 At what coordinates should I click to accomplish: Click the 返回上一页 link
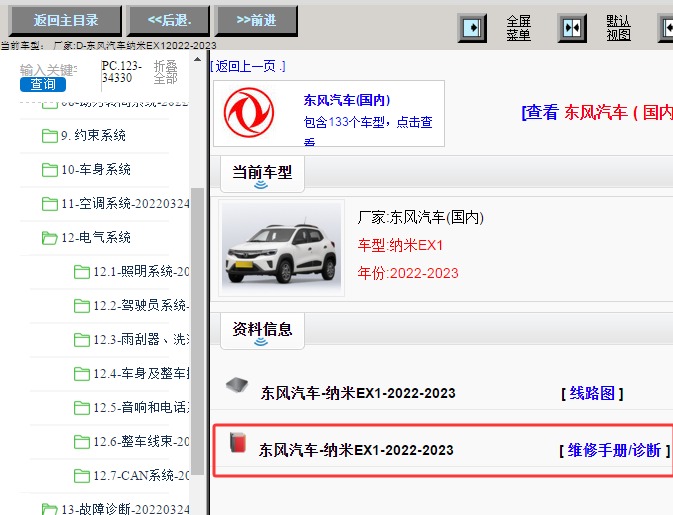coord(248,66)
